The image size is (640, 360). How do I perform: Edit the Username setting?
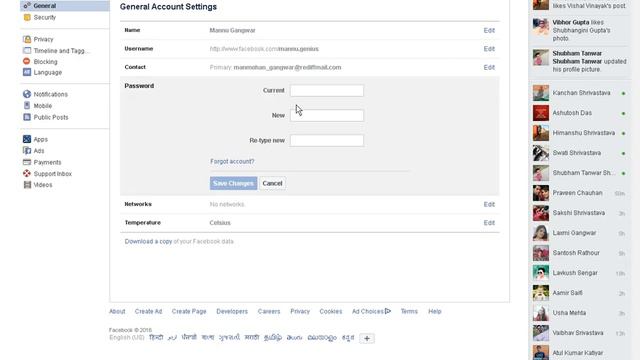pyautogui.click(x=489, y=49)
